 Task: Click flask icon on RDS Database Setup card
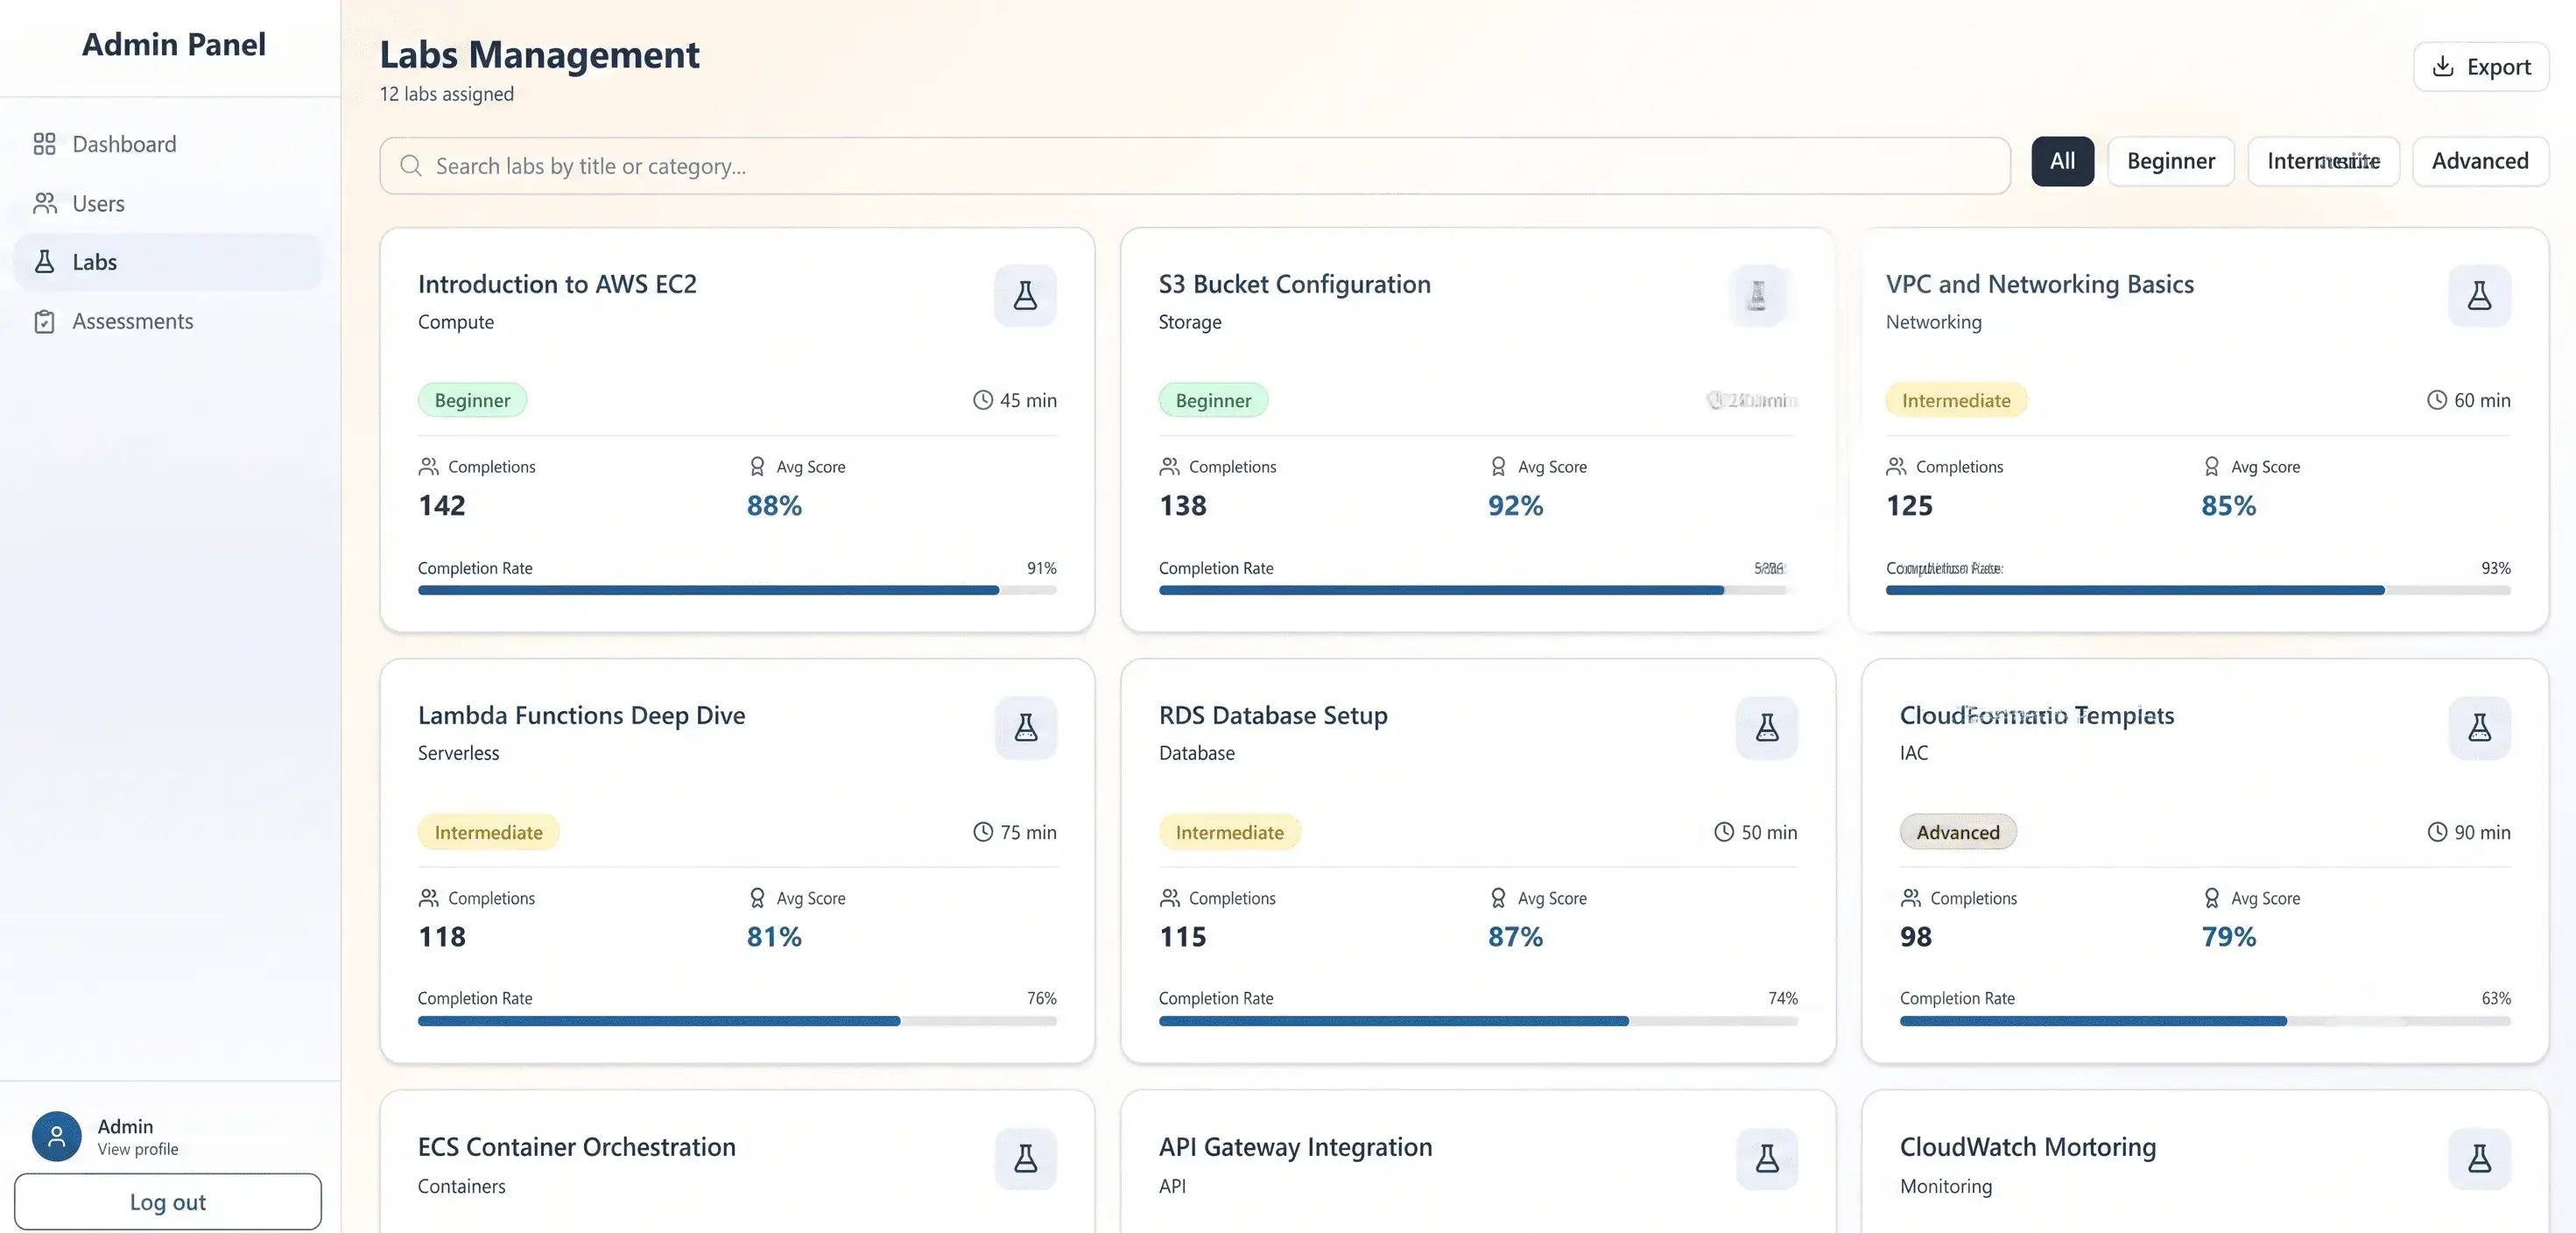click(x=1767, y=727)
